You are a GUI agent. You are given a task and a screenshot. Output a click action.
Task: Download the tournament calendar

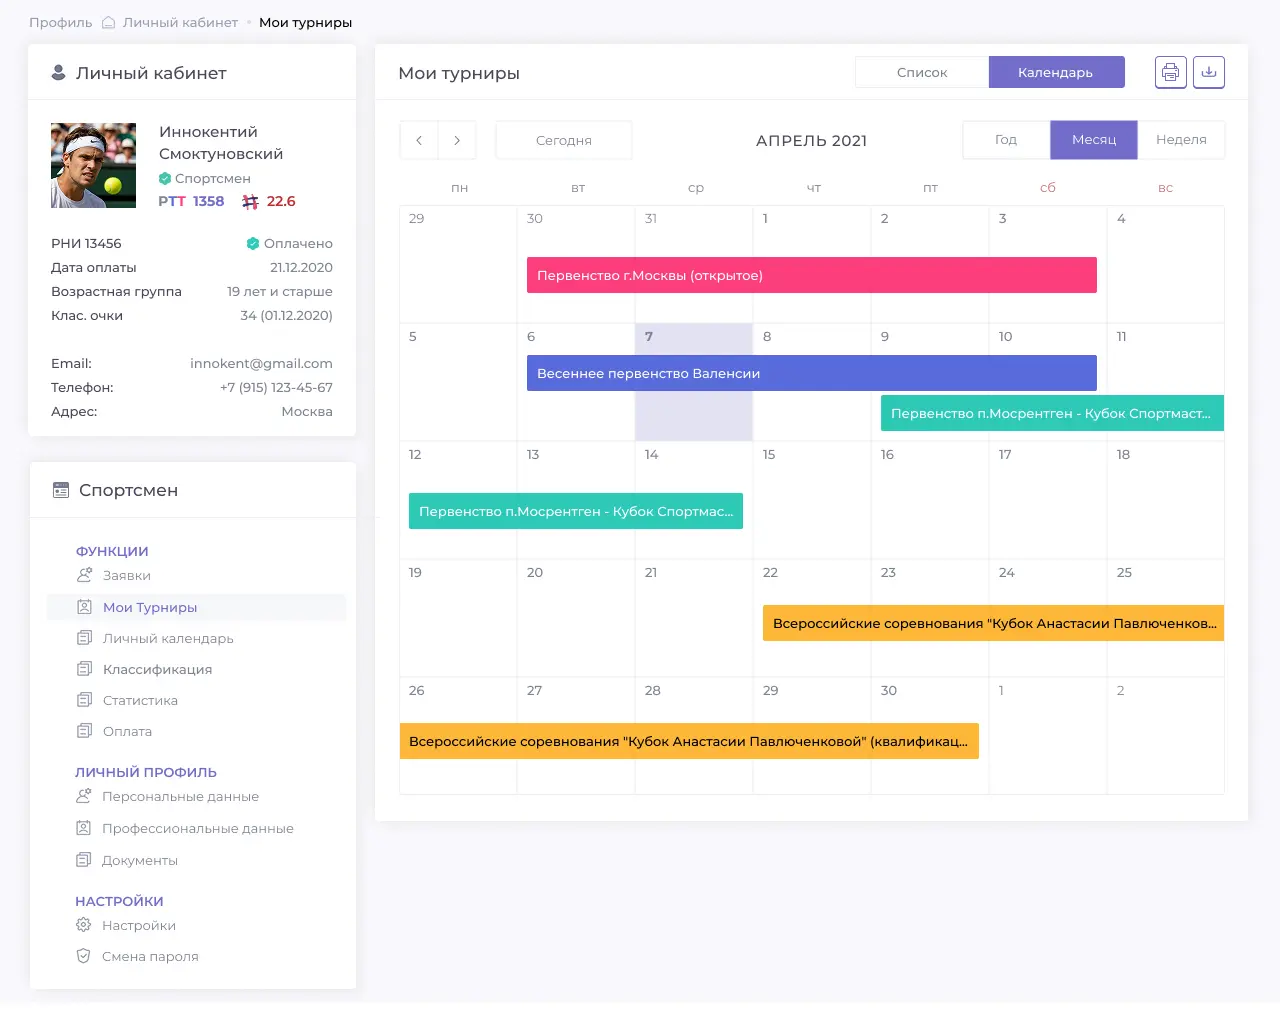(1209, 72)
